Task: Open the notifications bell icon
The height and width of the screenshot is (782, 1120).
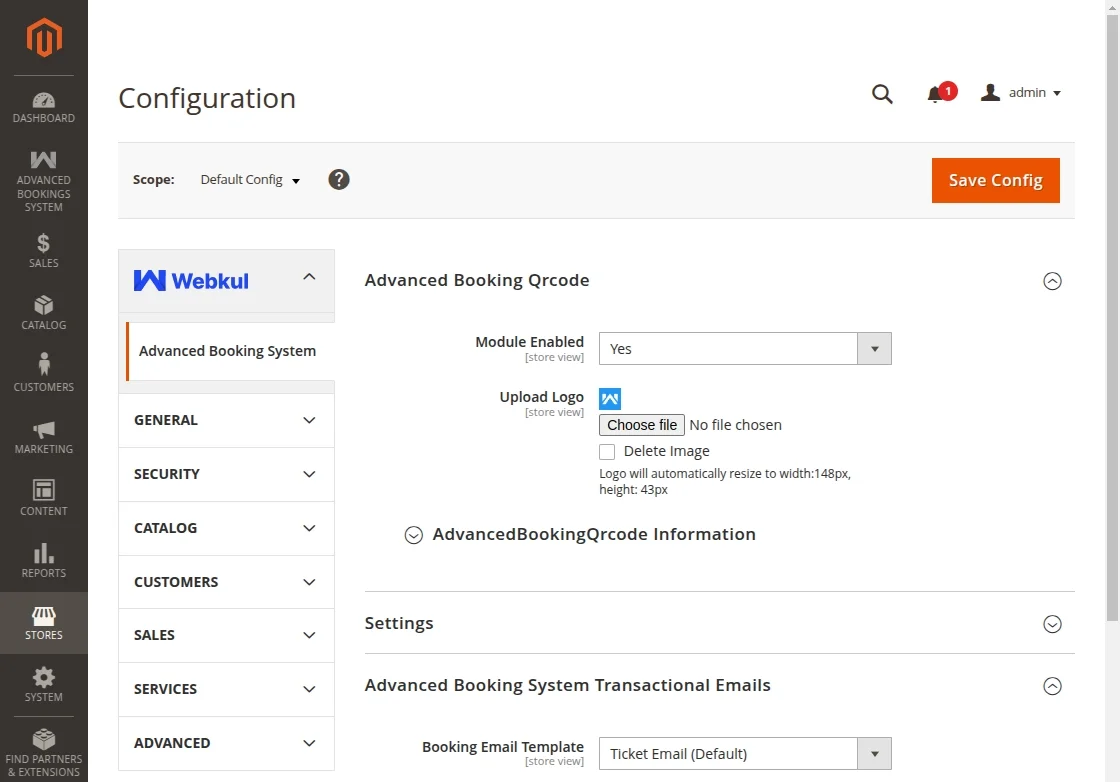Action: [936, 94]
